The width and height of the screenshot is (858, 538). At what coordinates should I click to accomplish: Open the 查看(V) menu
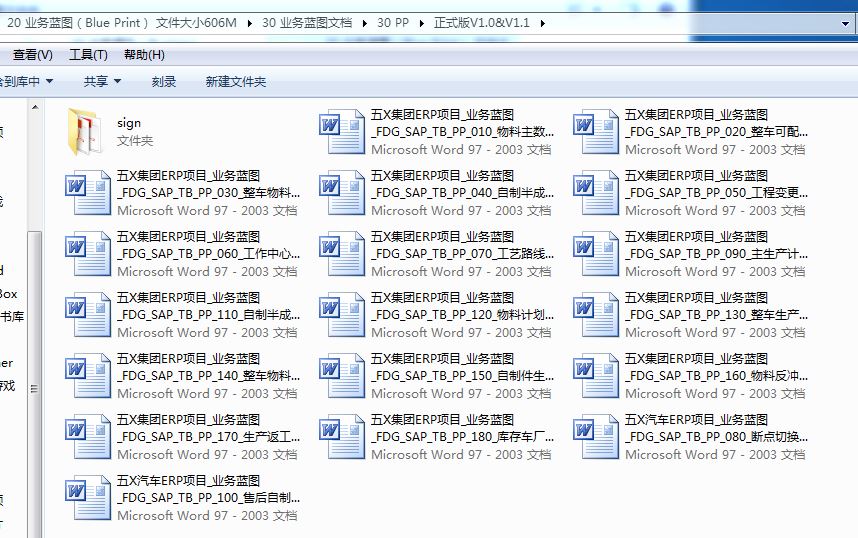click(33, 55)
